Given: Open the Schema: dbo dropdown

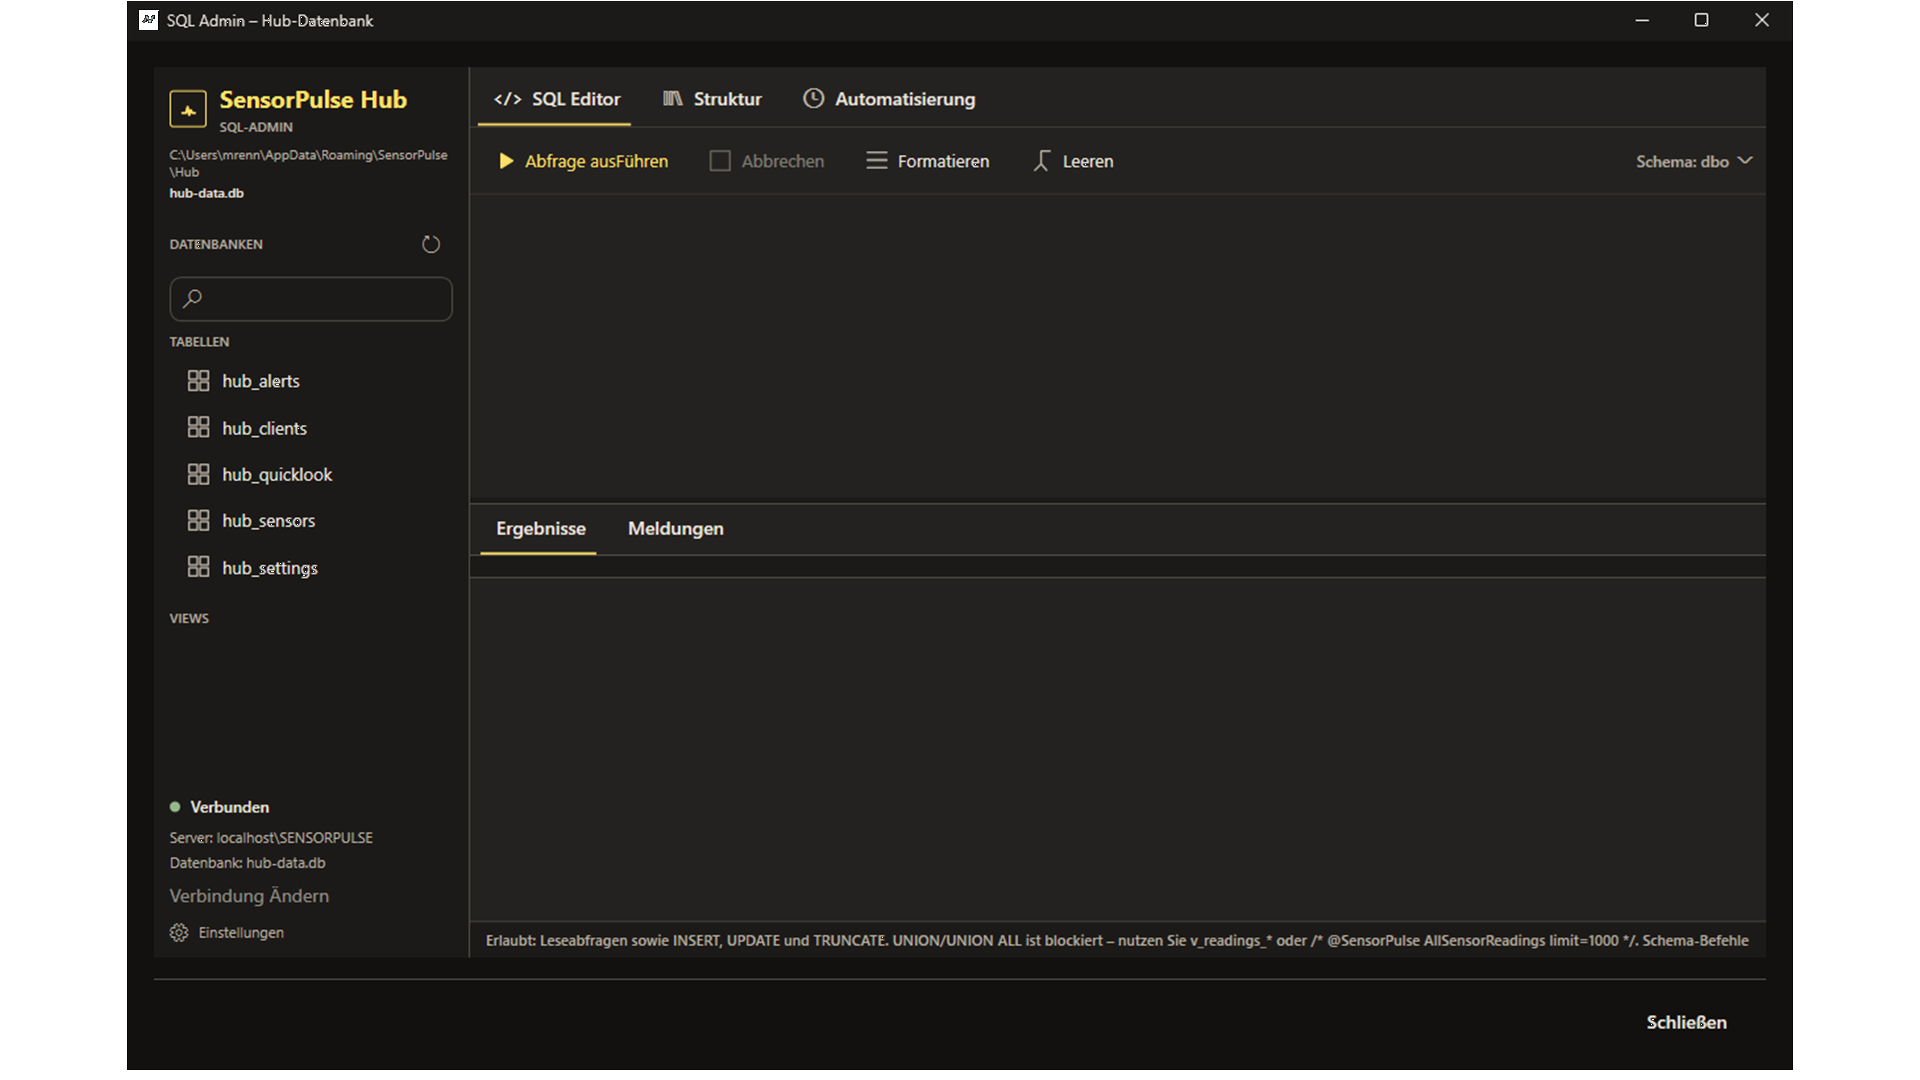Looking at the screenshot, I should (1694, 161).
